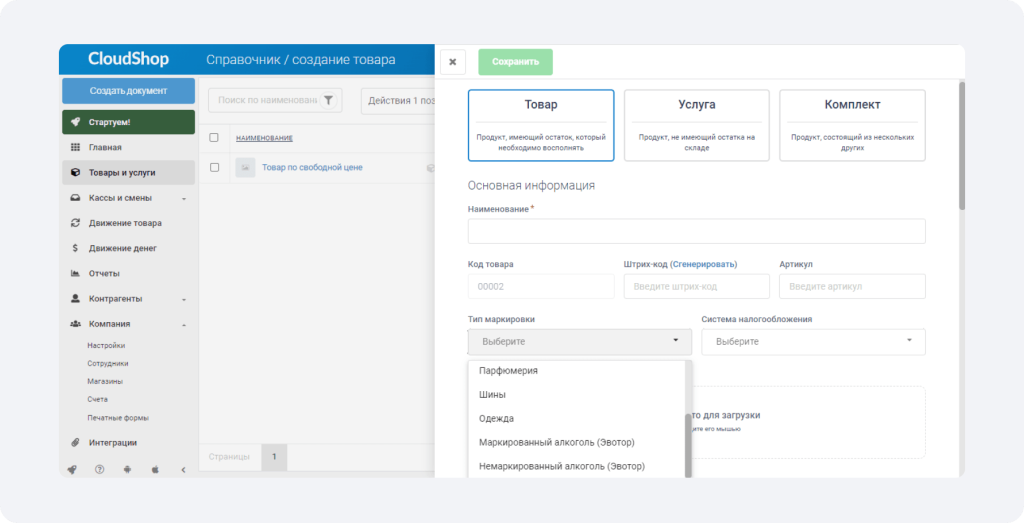This screenshot has width=1024, height=523.
Task: Collapse the sidebar with the chevron icon
Action: tap(184, 469)
